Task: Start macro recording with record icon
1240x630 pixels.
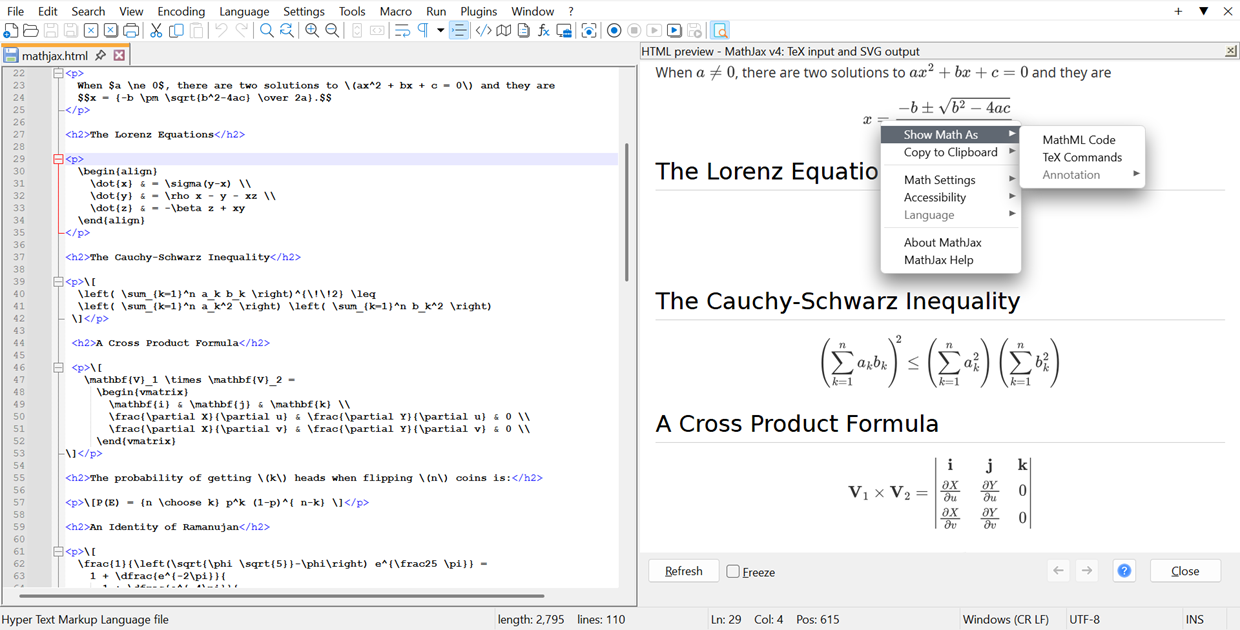Action: pyautogui.click(x=614, y=31)
